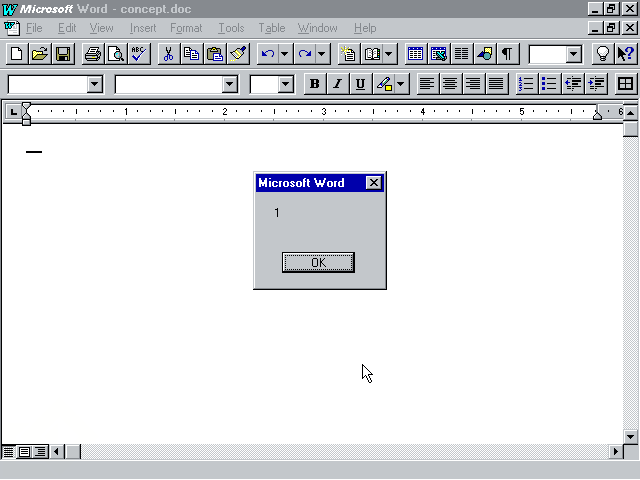Cut selection with the scissors icon
The image size is (640, 480).
pyautogui.click(x=169, y=54)
